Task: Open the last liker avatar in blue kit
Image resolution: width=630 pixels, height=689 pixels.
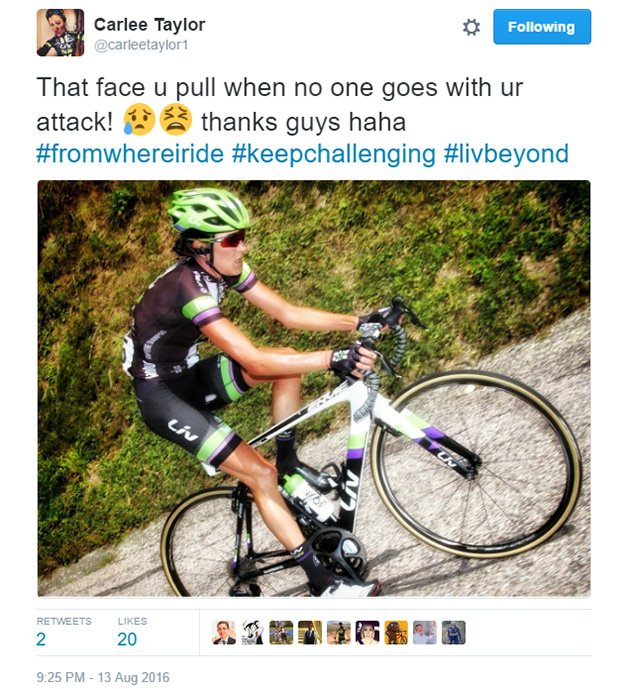Action: 453,632
